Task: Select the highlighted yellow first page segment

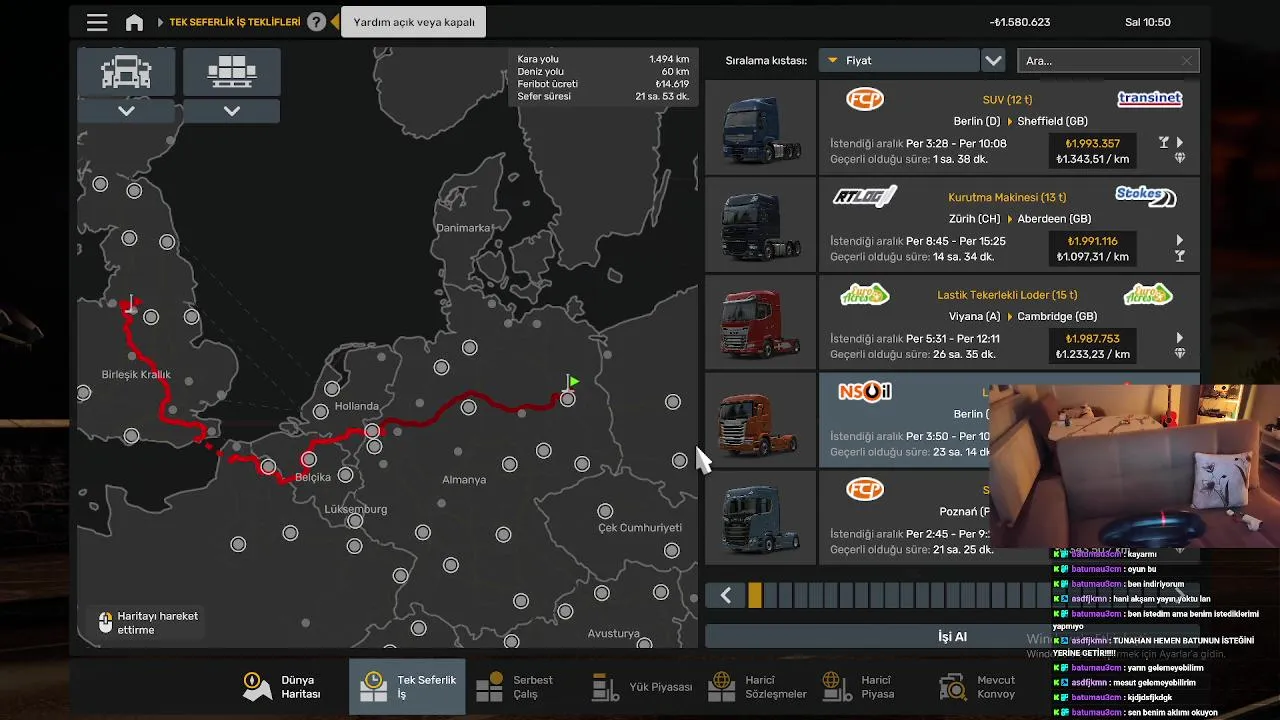Action: (755, 596)
